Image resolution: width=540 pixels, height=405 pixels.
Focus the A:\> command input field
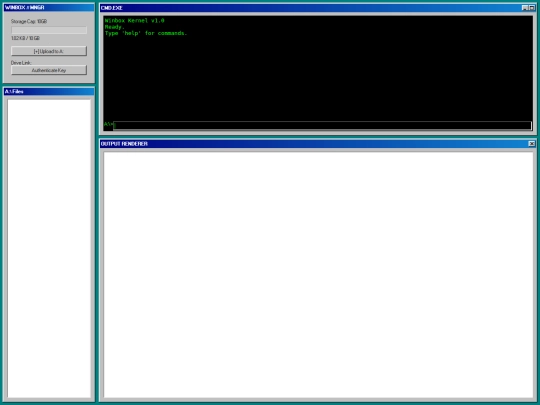[x=322, y=125]
